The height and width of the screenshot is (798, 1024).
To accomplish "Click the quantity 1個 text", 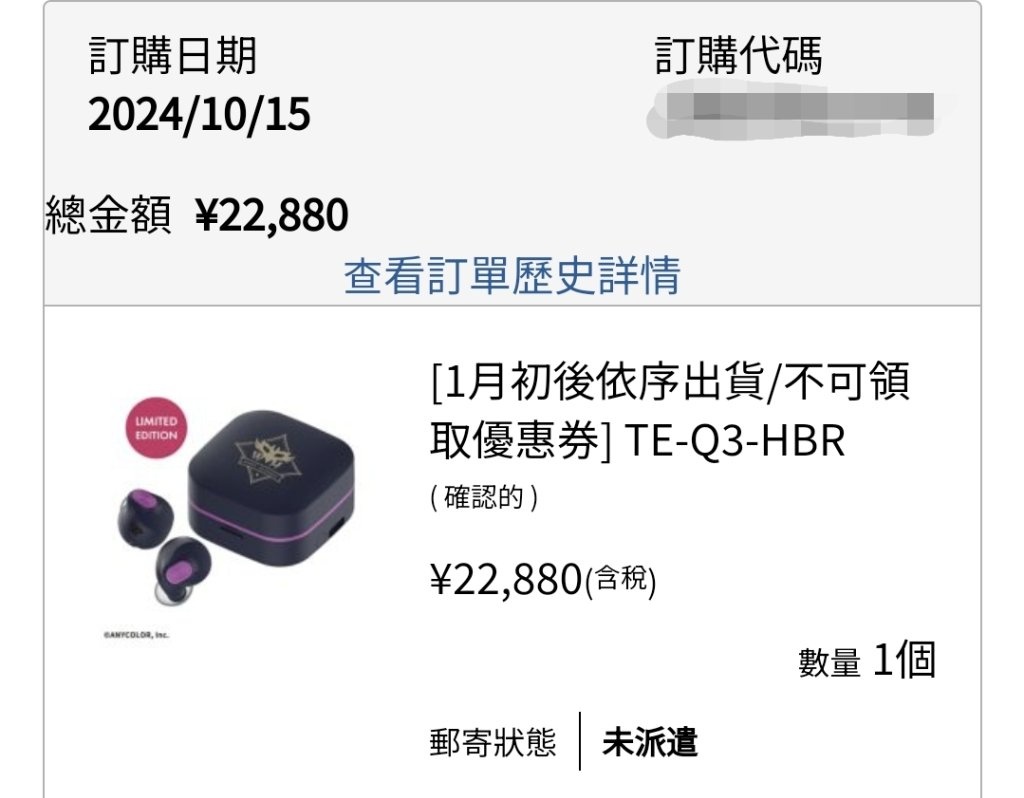I will click(904, 660).
